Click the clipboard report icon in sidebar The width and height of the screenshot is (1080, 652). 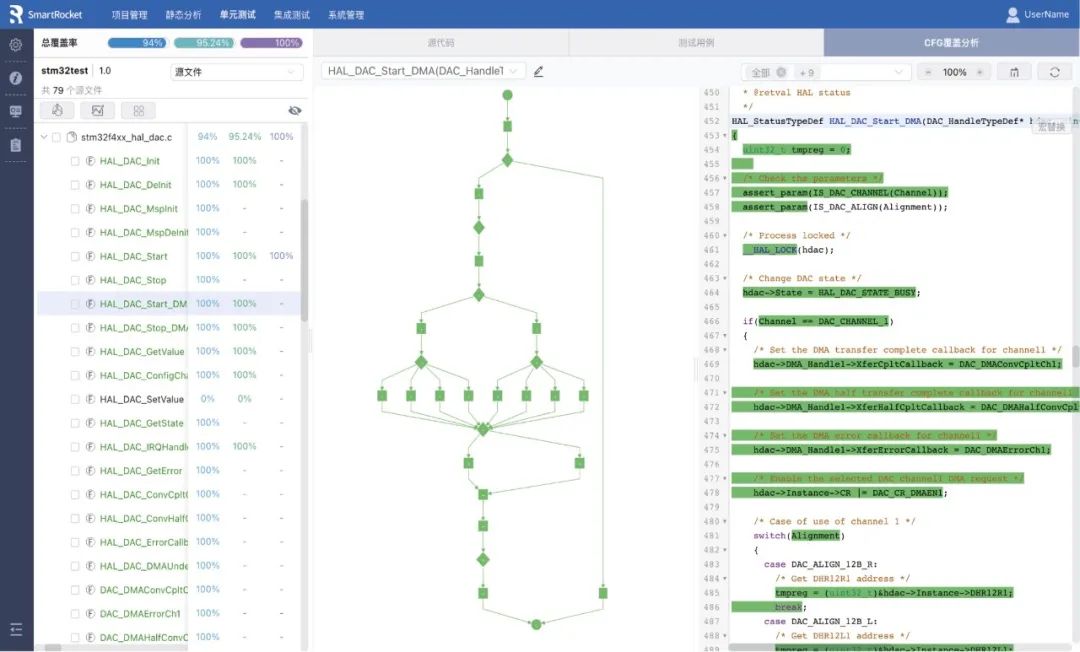click(16, 145)
